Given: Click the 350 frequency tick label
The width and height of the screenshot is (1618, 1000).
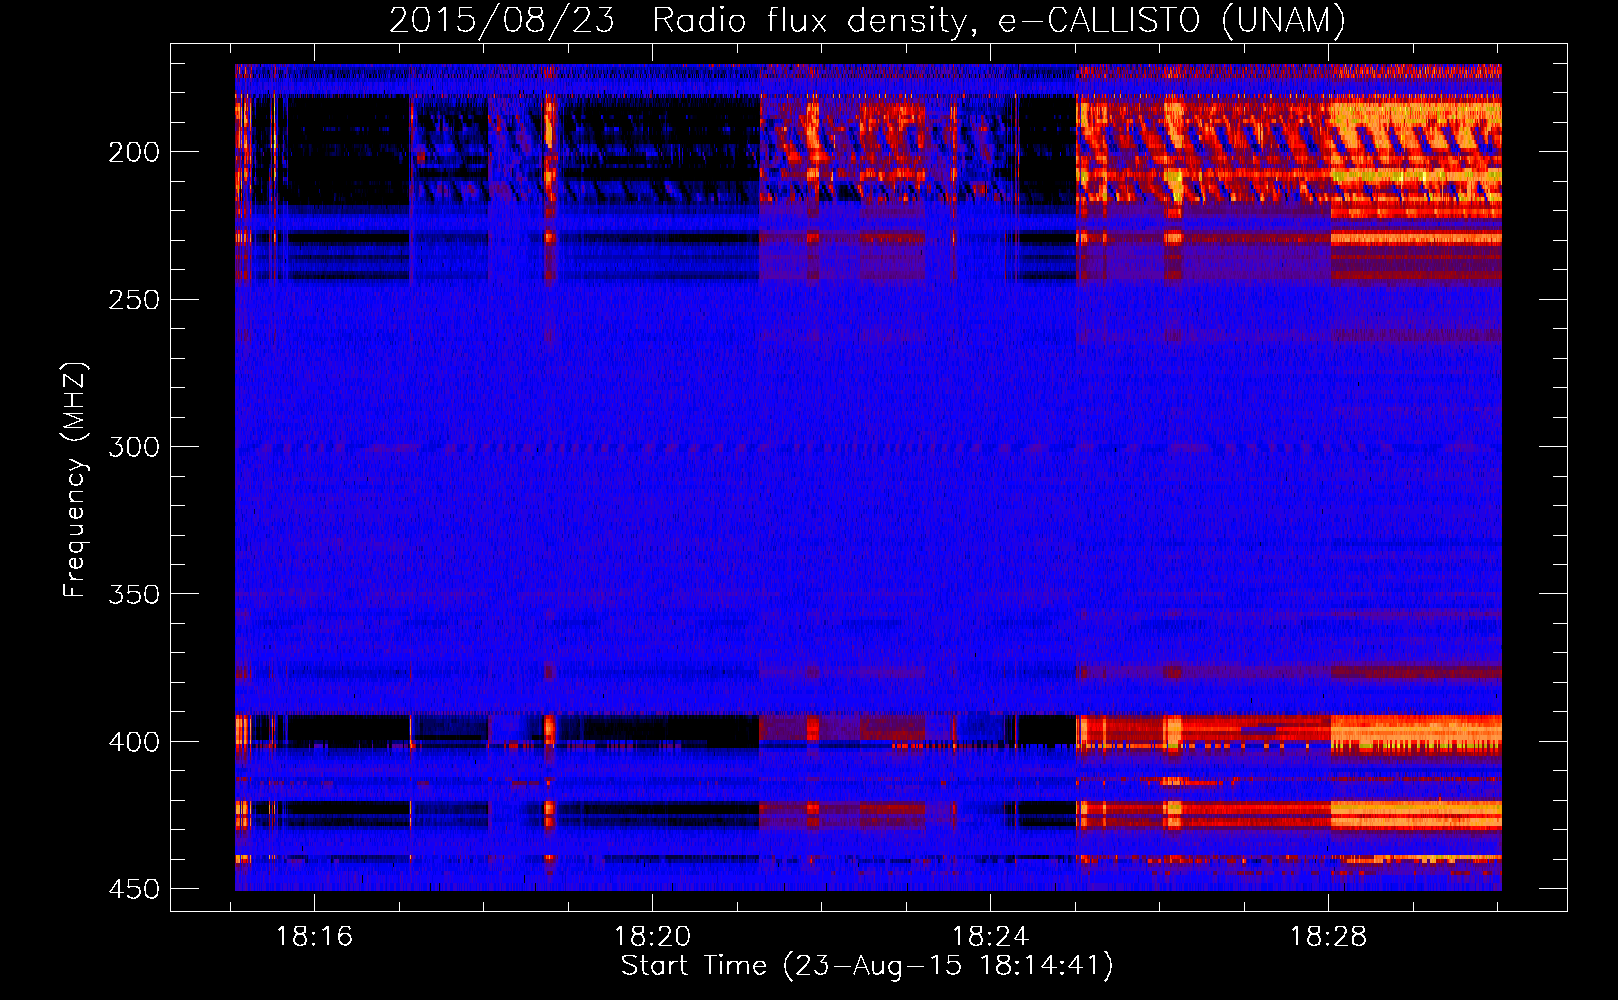Looking at the screenshot, I should (134, 594).
